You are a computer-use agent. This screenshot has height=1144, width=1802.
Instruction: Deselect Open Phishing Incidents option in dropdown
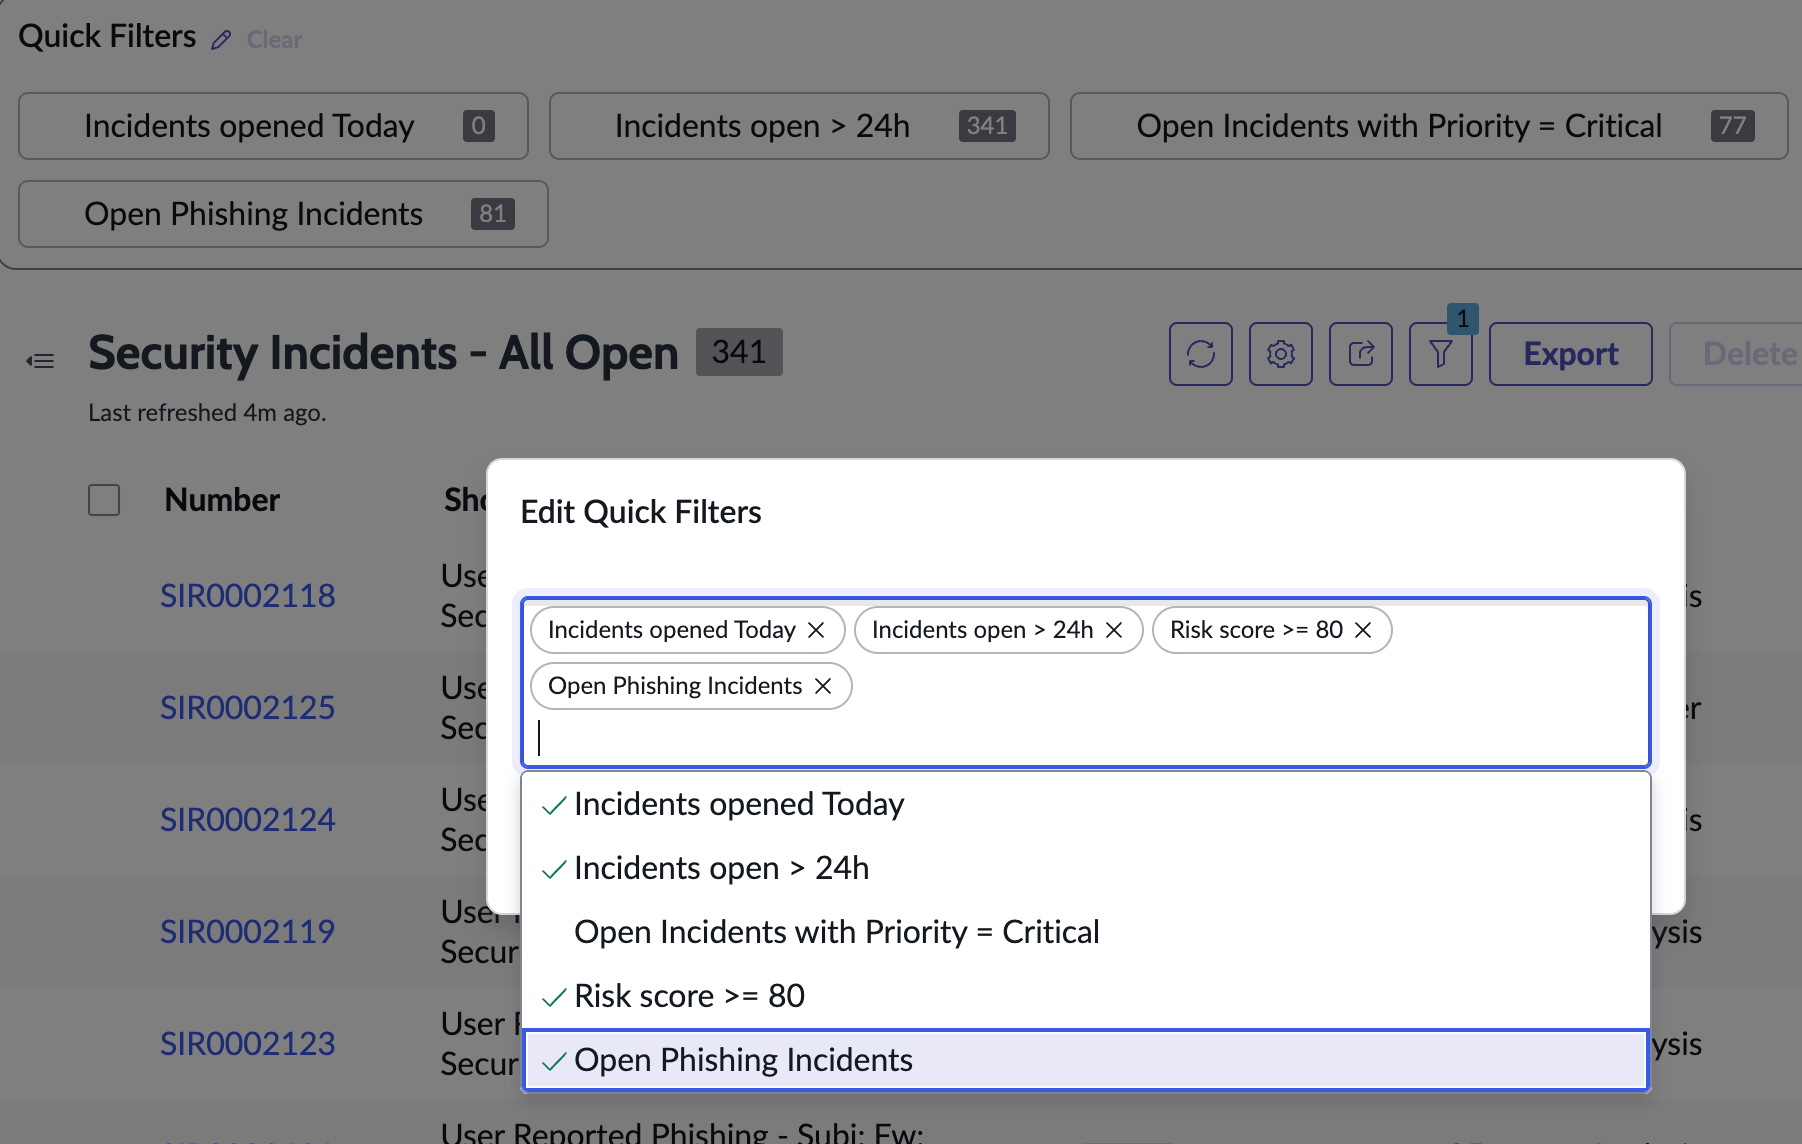point(1086,1060)
